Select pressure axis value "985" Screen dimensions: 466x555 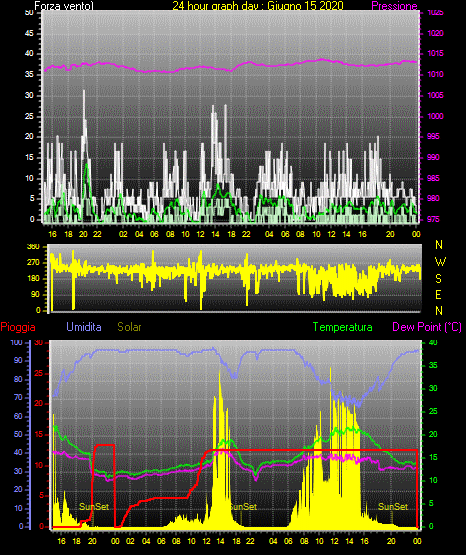point(433,178)
